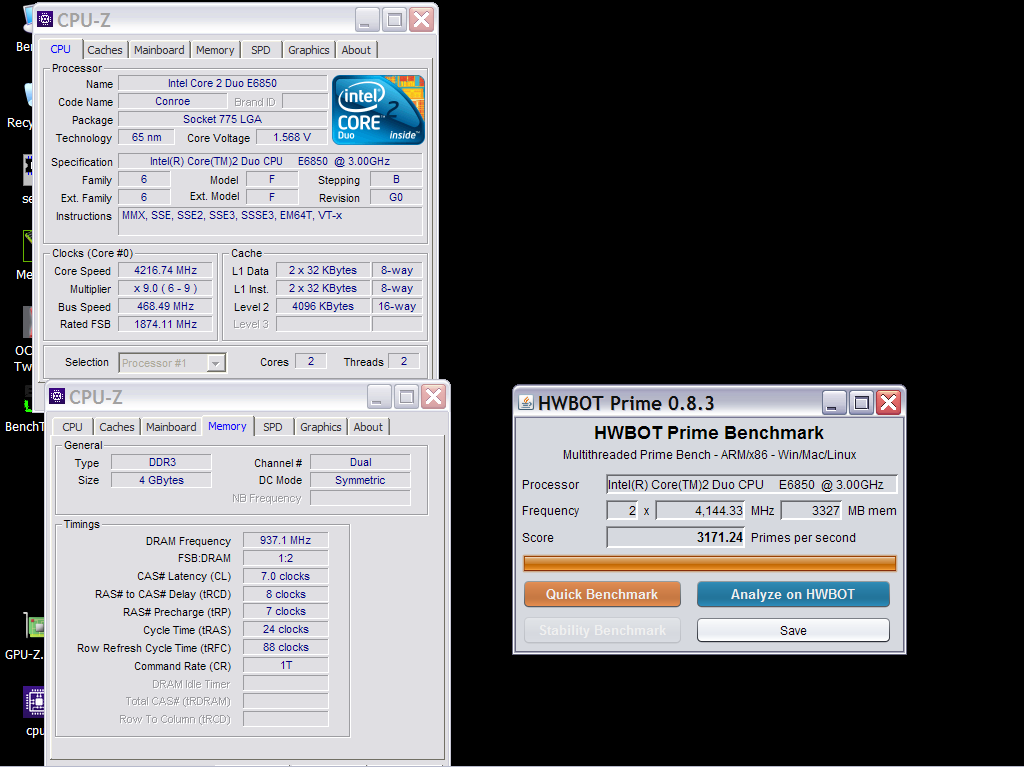Click the Level 2 cache value 4096 KBytes
Image resolution: width=1024 pixels, height=768 pixels.
point(323,306)
